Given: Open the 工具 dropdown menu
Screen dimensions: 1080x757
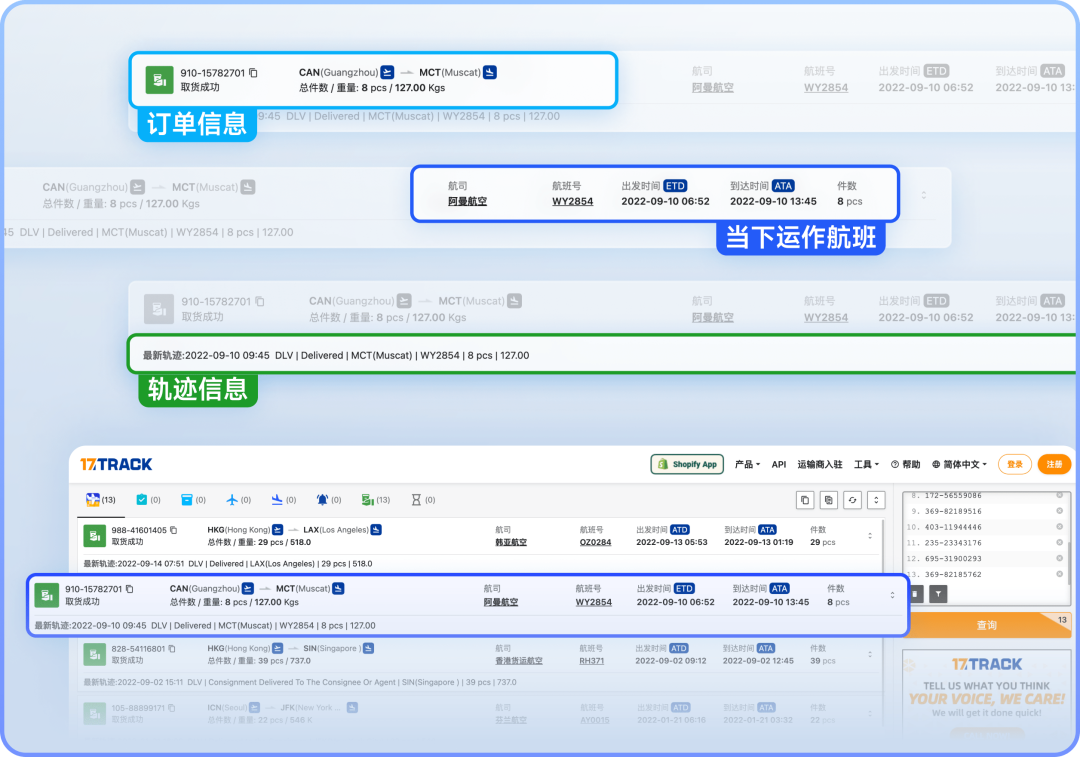Looking at the screenshot, I should click(x=866, y=464).
